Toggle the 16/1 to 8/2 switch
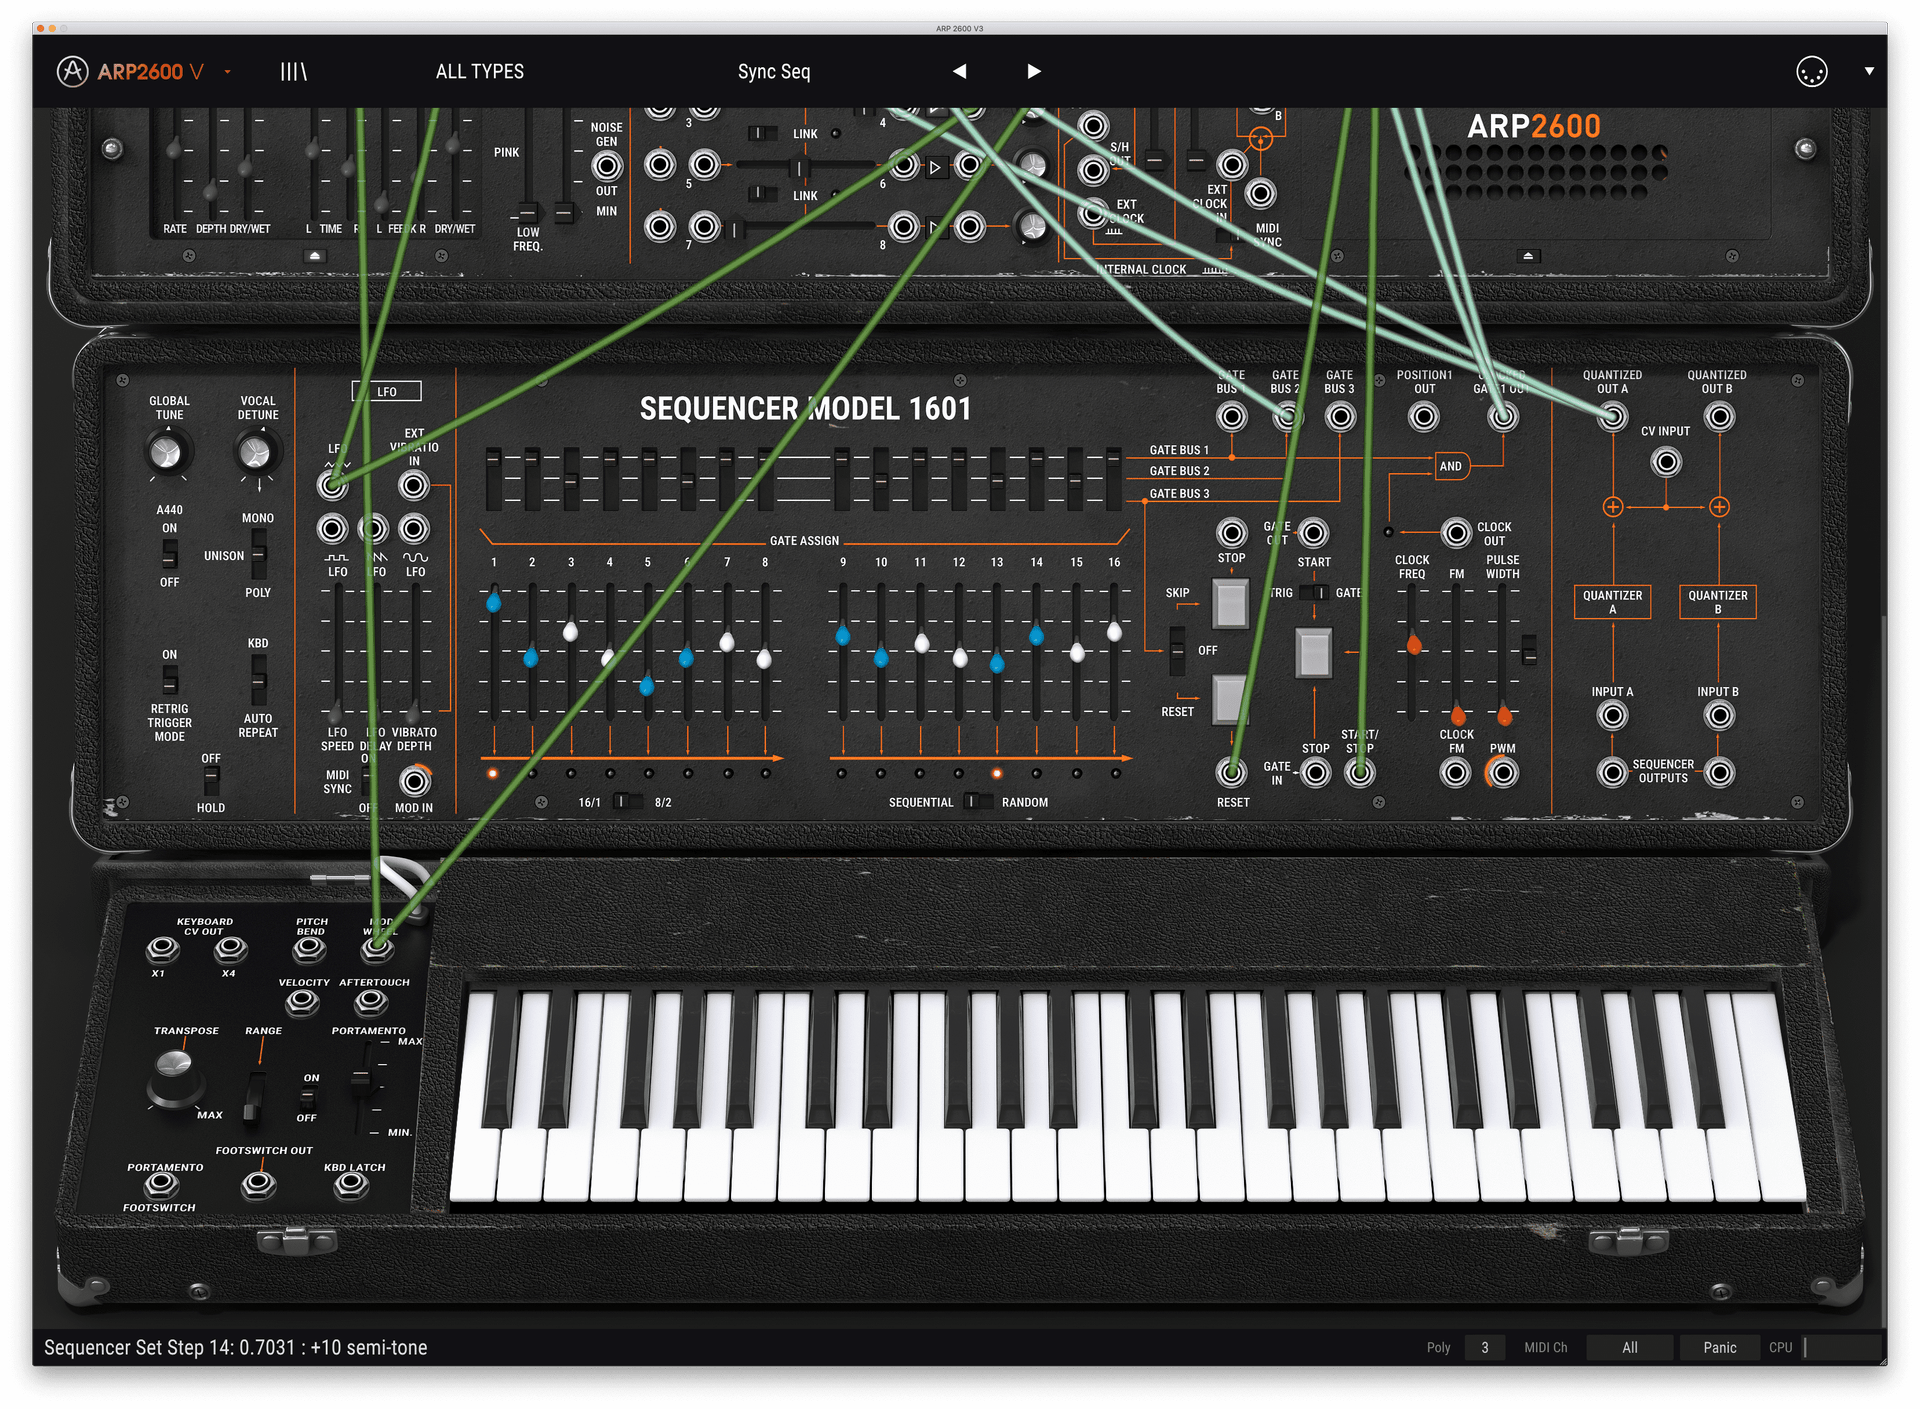The height and width of the screenshot is (1409, 1920). [628, 802]
